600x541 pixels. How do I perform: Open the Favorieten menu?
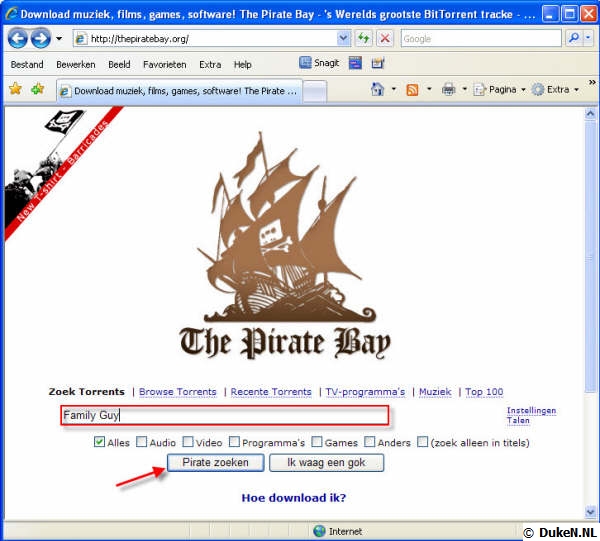[x=165, y=65]
